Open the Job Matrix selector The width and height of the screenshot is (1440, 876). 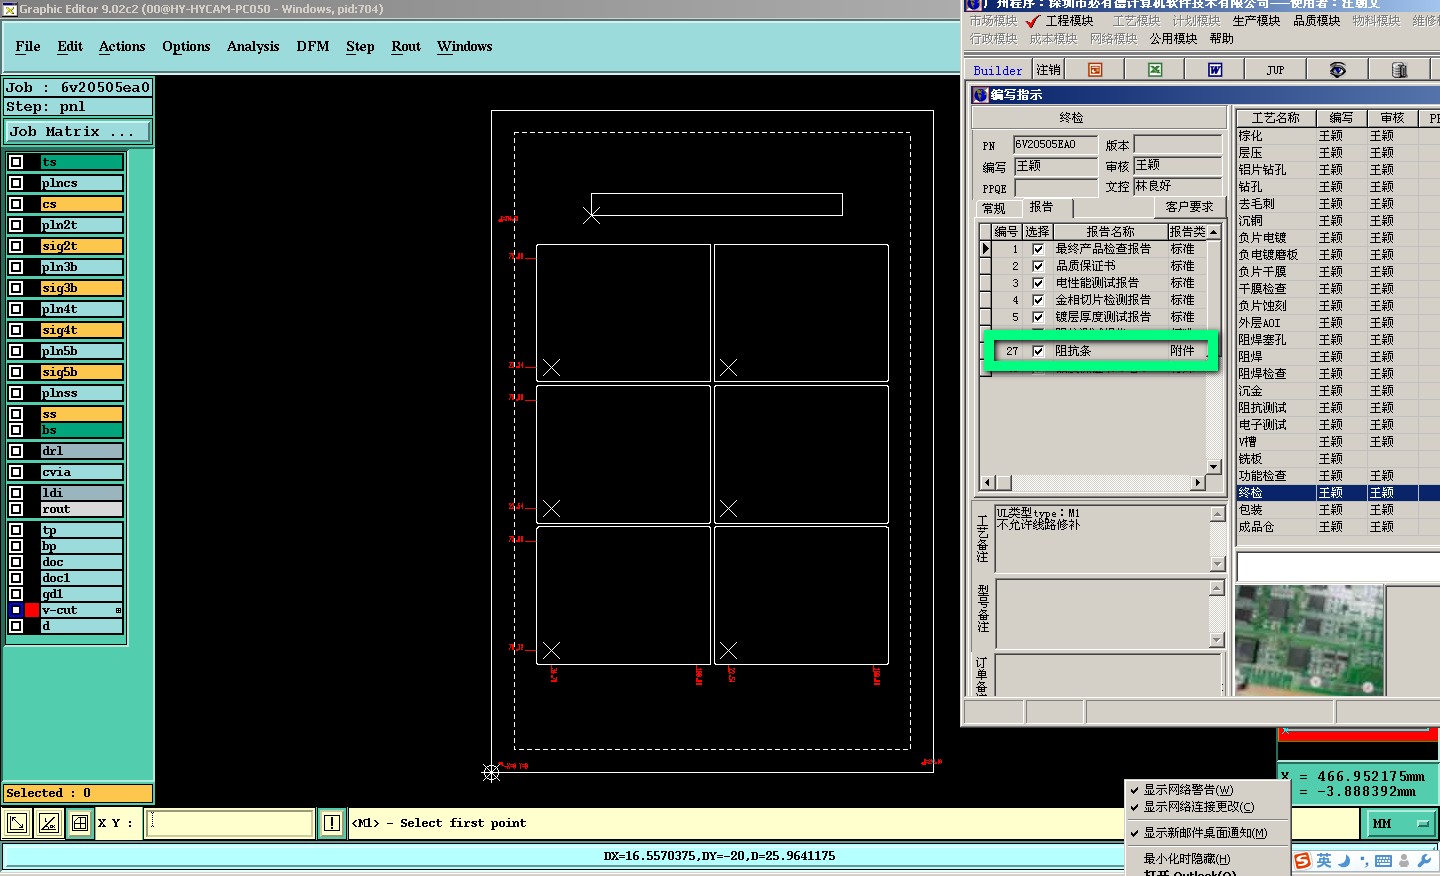click(77, 132)
